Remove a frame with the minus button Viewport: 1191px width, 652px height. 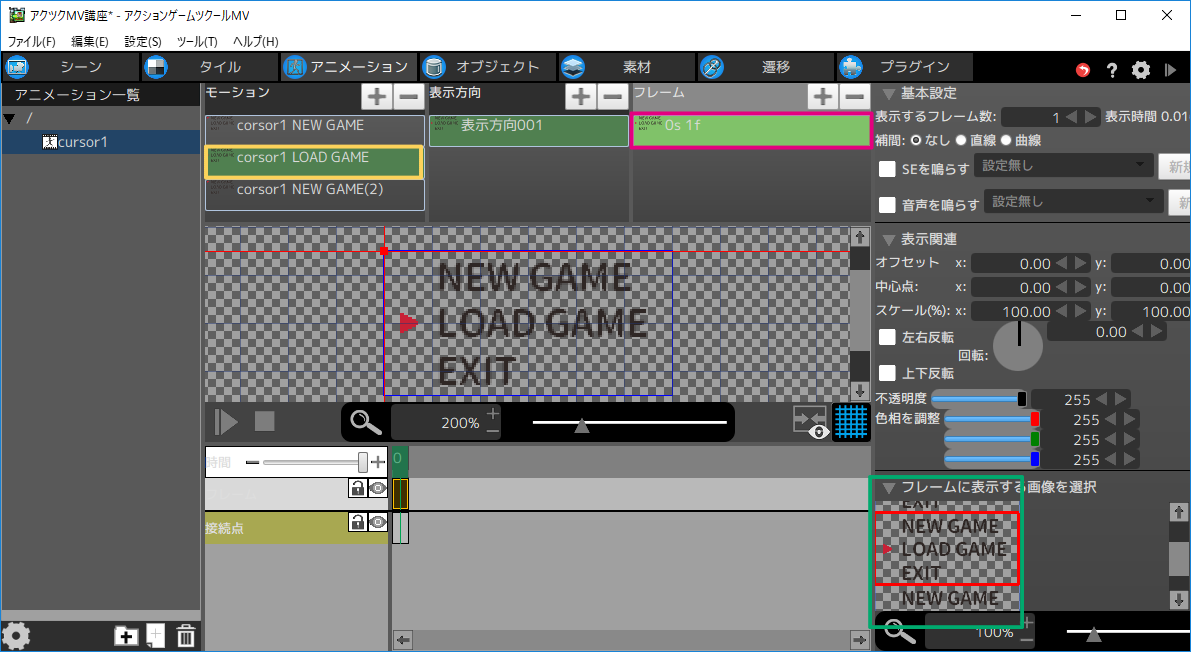854,96
